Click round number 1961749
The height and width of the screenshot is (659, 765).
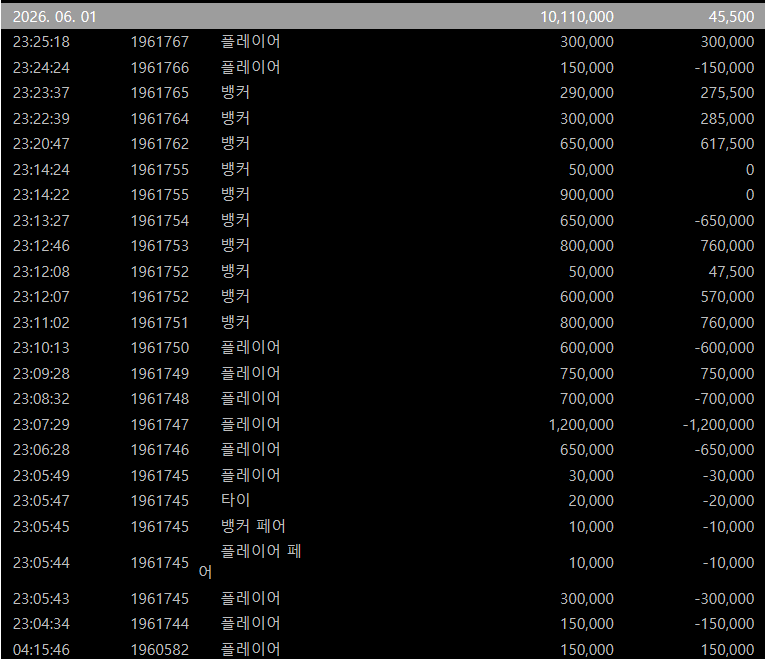coord(160,374)
